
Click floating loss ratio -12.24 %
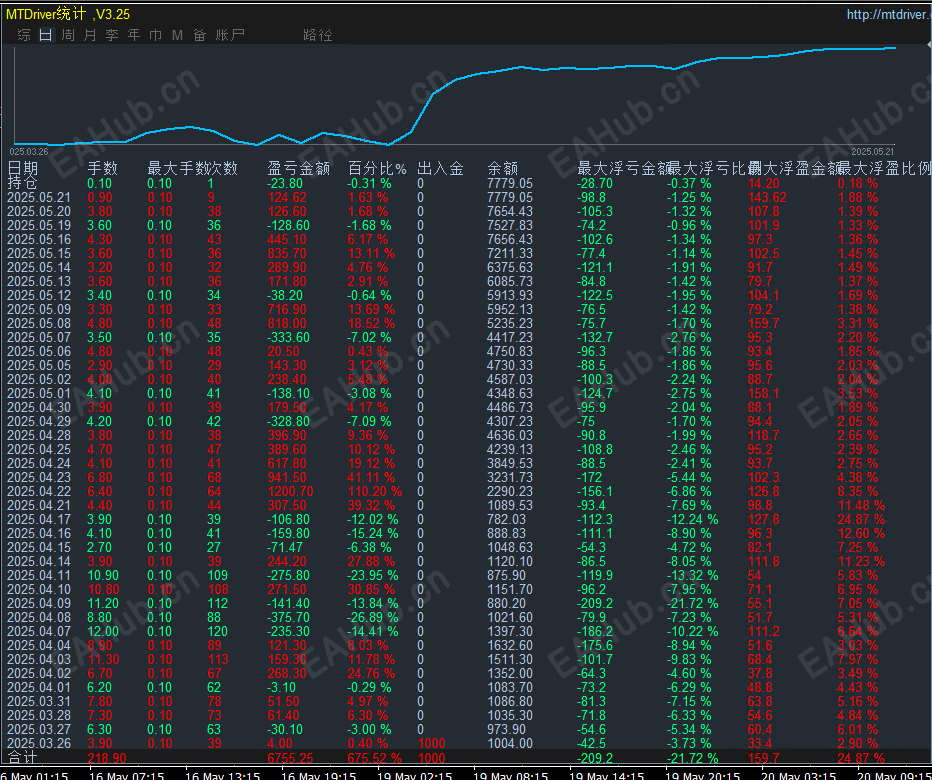(692, 520)
